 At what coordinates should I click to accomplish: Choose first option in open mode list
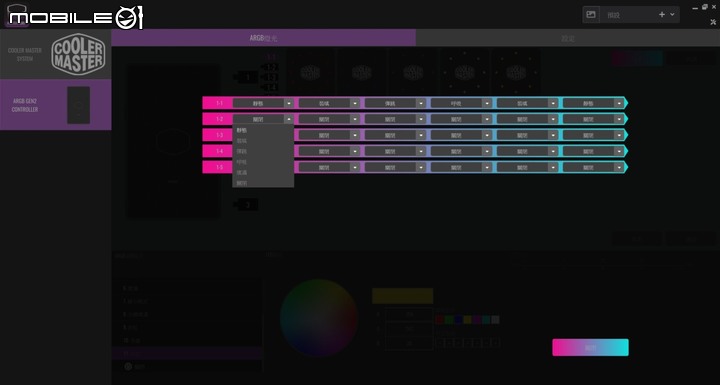(x=263, y=130)
